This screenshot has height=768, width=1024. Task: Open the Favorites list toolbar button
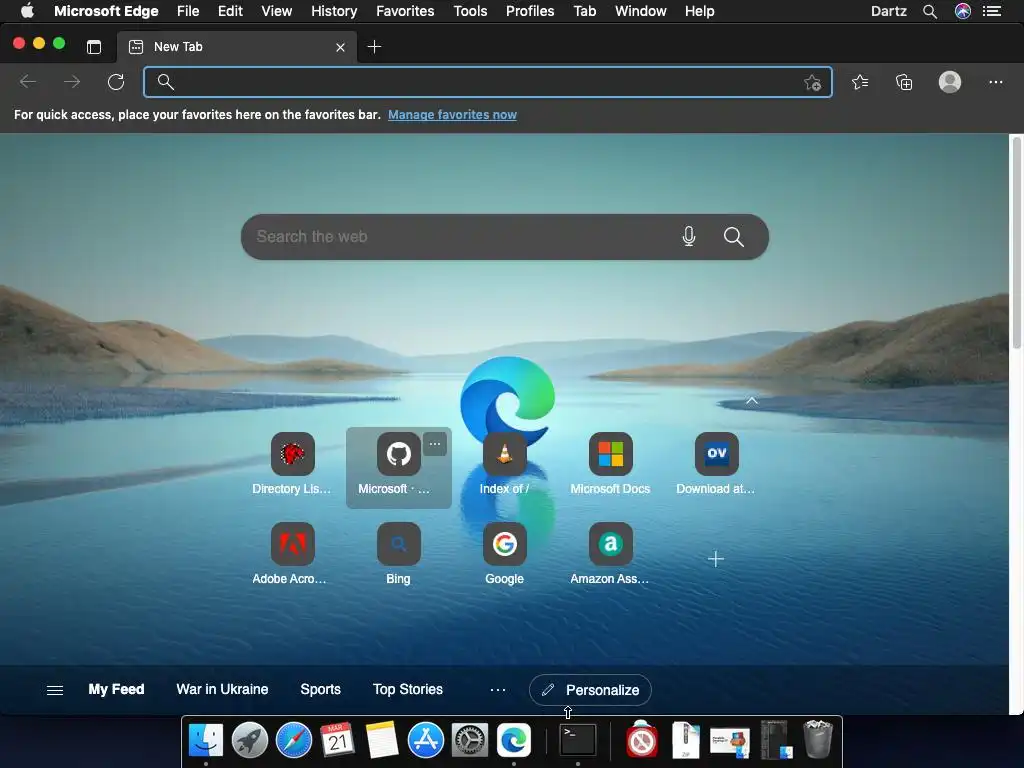(x=860, y=82)
